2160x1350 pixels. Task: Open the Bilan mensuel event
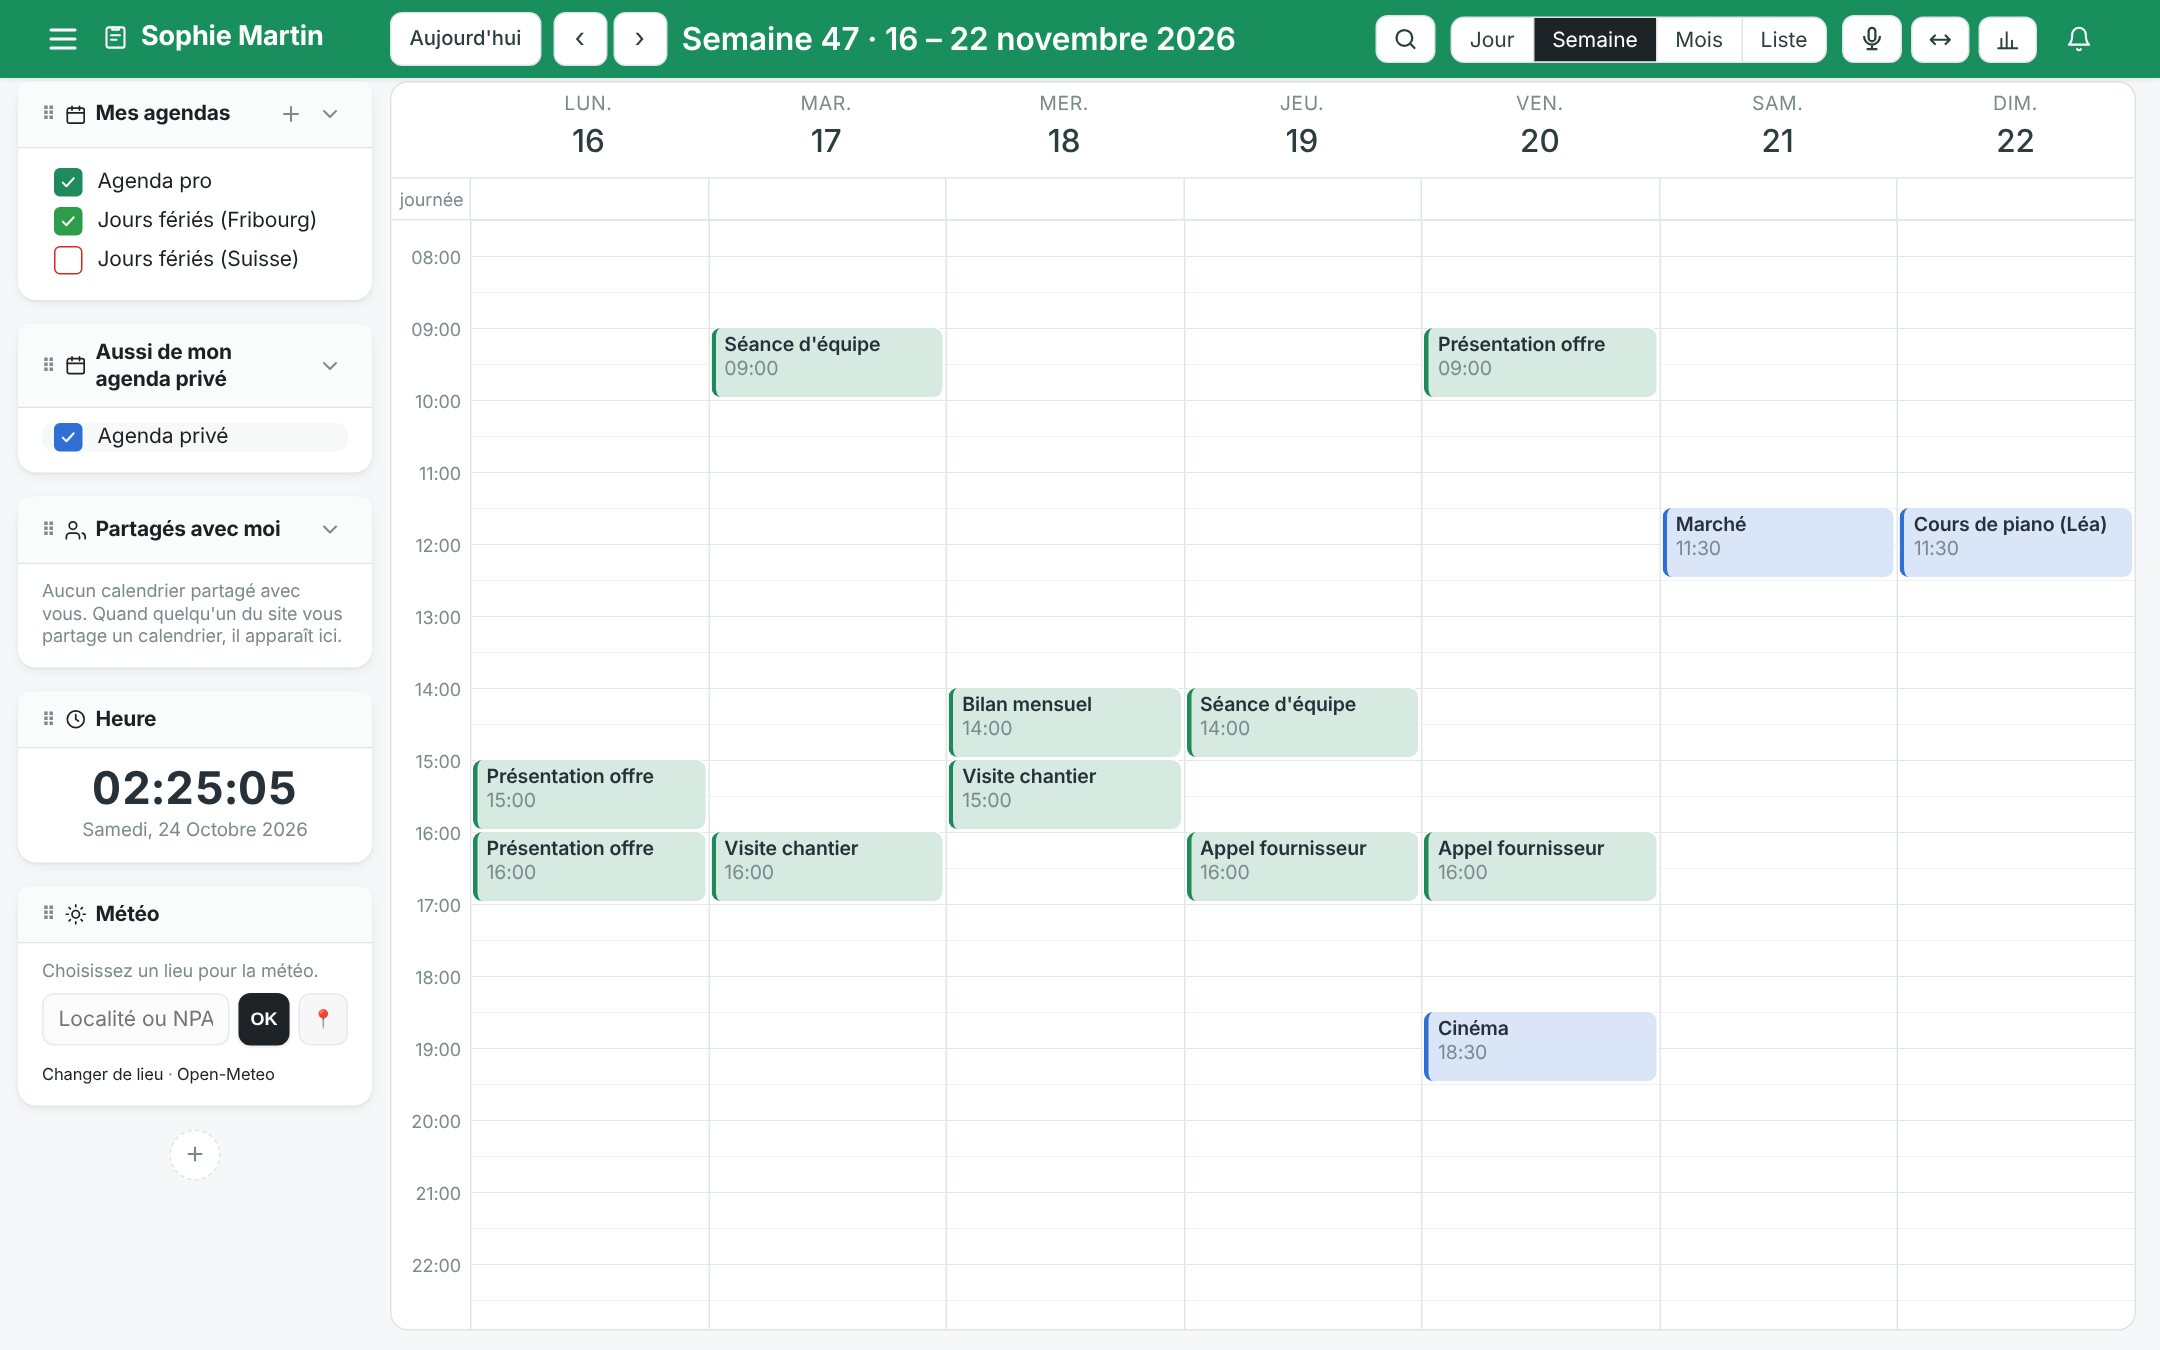(x=1064, y=722)
